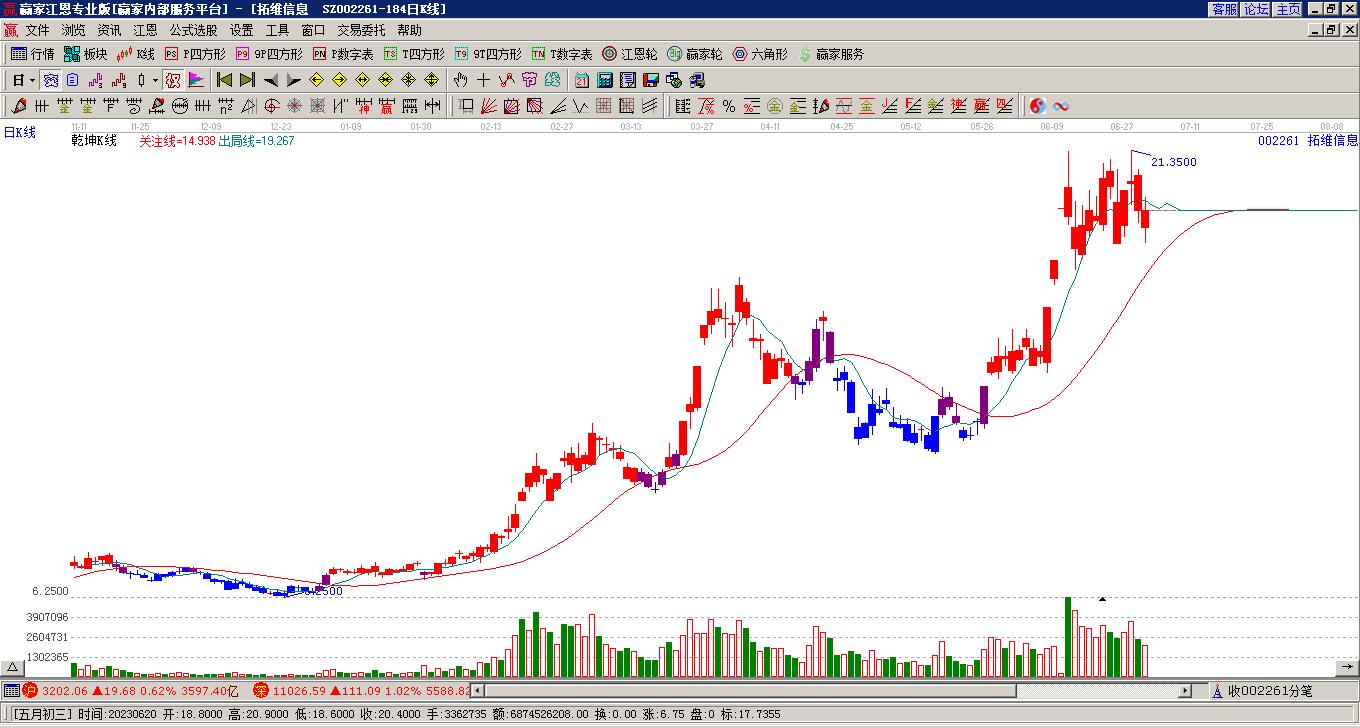The image size is (1360, 728).
Task: Open the 江恩轮 Gann wheel
Action: pos(630,54)
